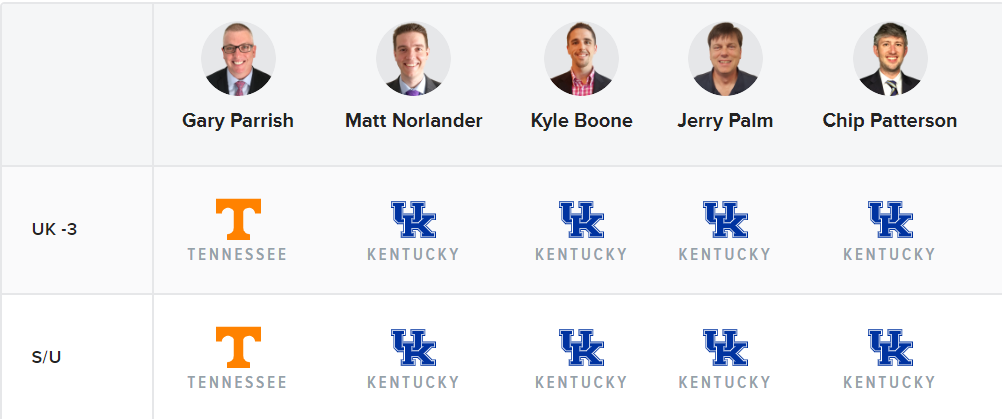1002x419 pixels.
Task: Click Matt Norlander's profile photo
Action: (x=413, y=59)
